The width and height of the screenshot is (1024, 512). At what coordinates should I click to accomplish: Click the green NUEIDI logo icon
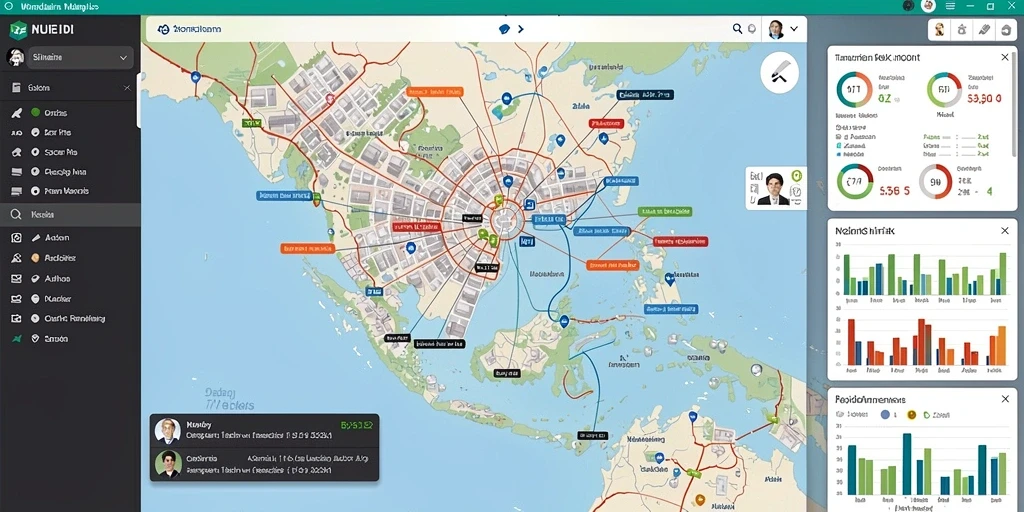click(18, 29)
